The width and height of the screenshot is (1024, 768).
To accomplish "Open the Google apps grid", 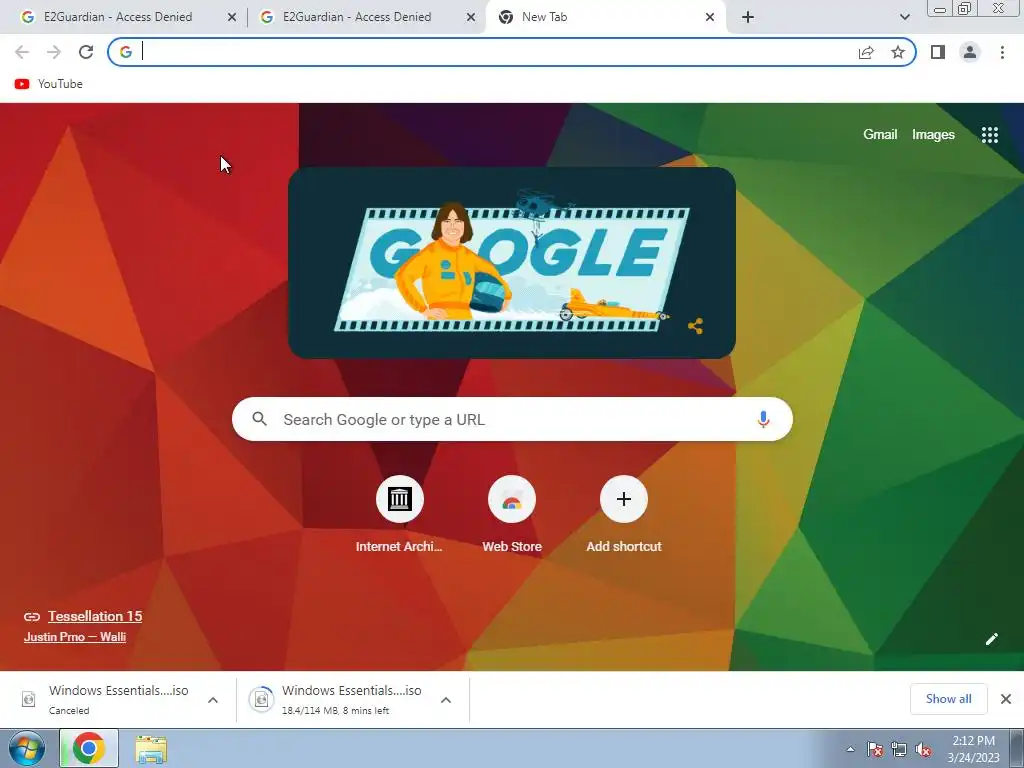I will pyautogui.click(x=990, y=135).
